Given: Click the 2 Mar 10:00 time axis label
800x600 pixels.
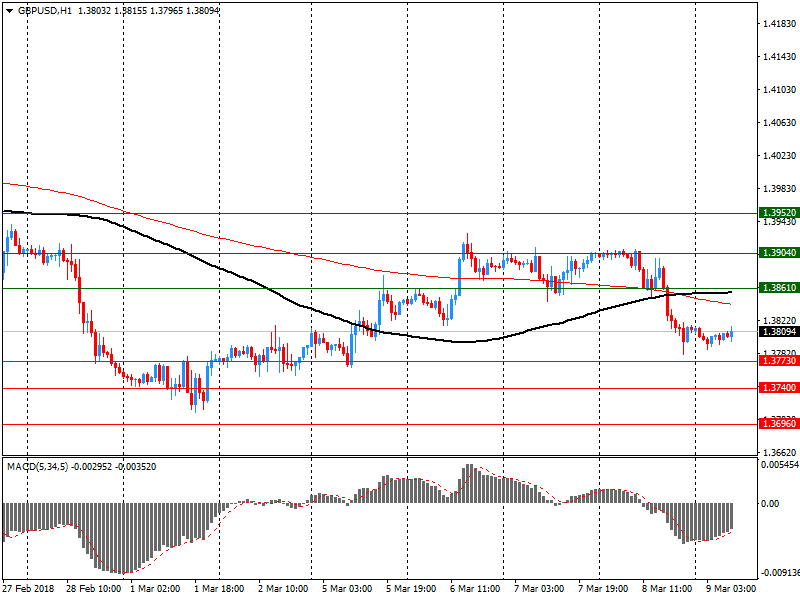Looking at the screenshot, I should click(283, 589).
